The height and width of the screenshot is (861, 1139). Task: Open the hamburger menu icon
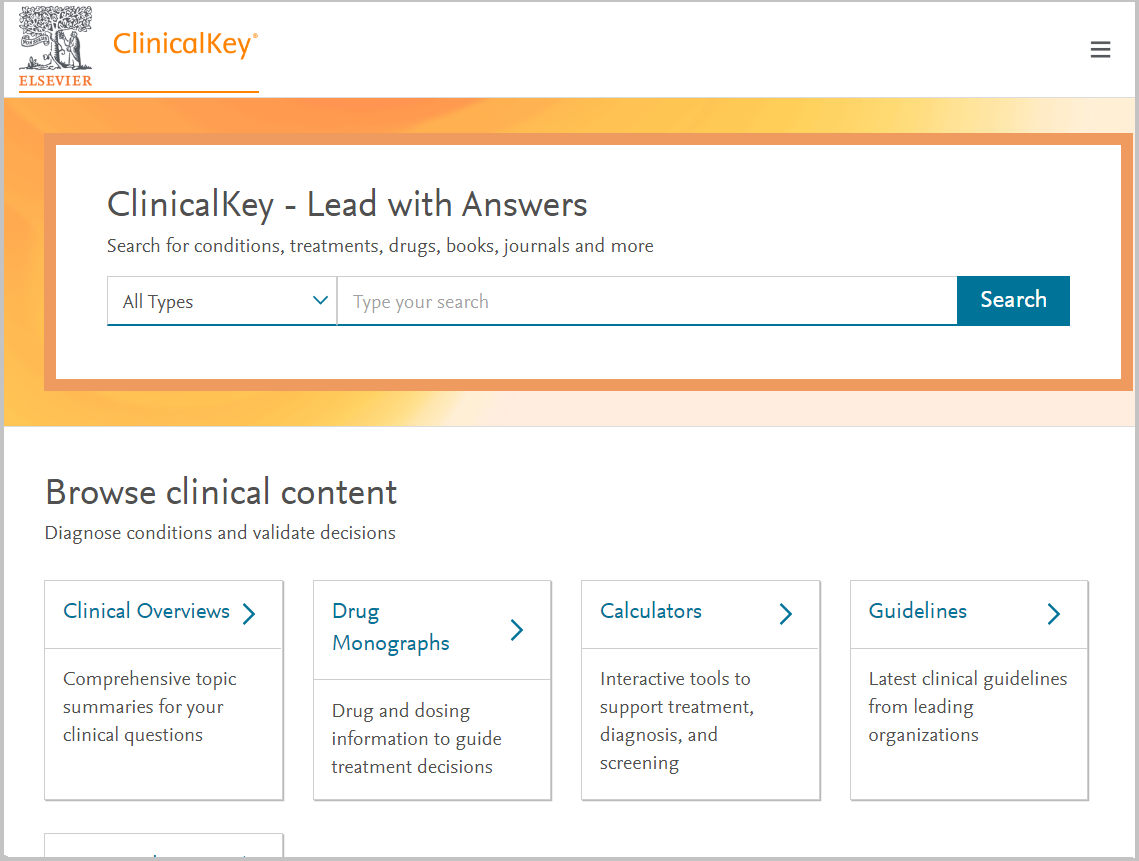1100,50
